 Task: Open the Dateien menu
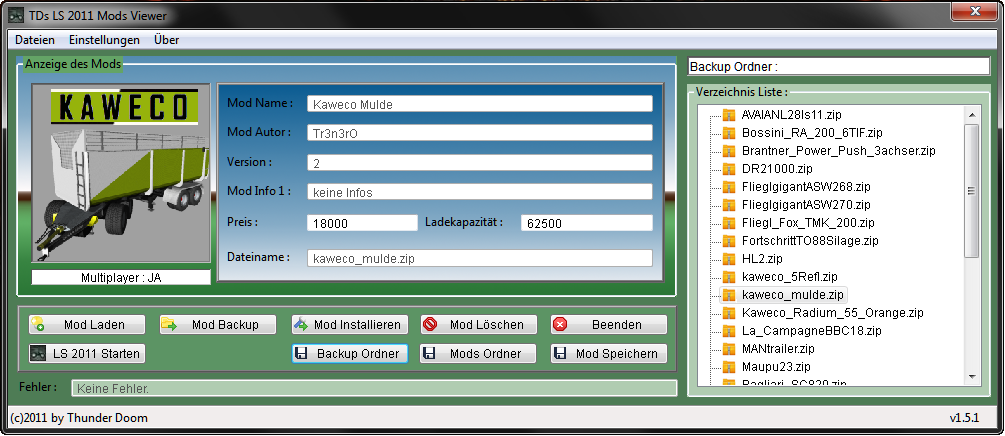coord(35,40)
